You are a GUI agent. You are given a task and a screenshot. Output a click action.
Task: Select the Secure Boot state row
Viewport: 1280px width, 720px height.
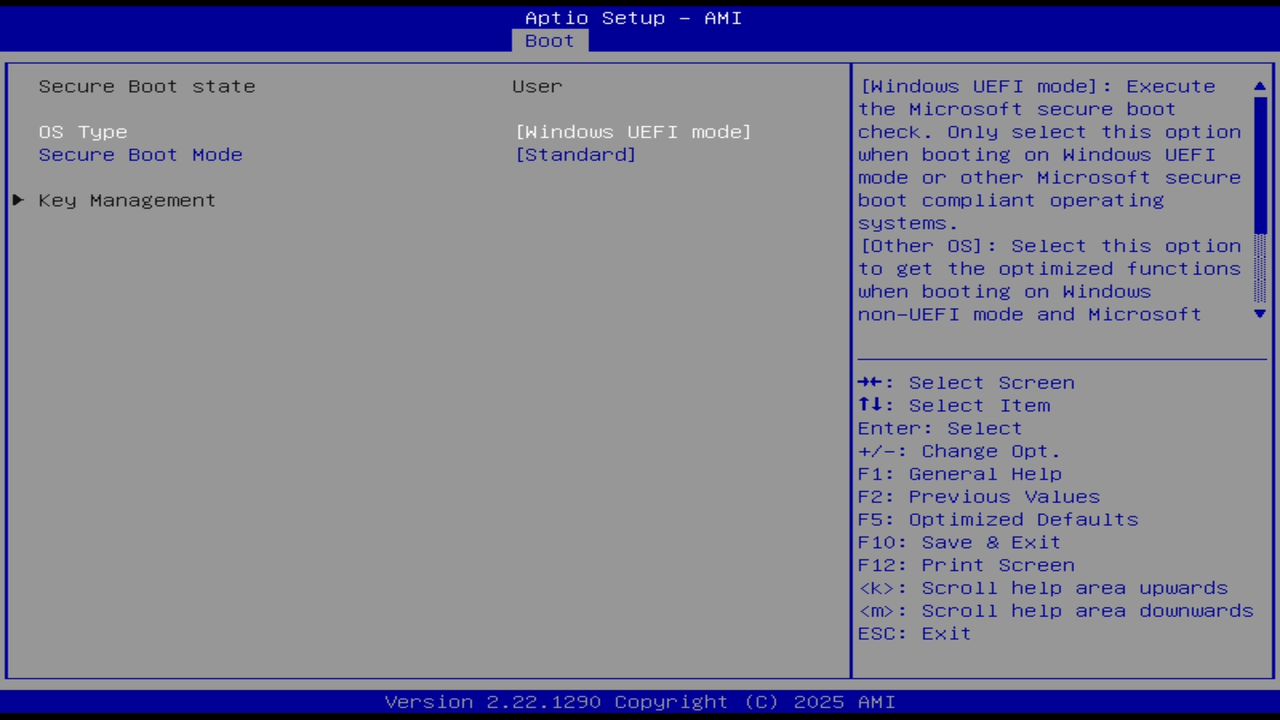click(147, 86)
